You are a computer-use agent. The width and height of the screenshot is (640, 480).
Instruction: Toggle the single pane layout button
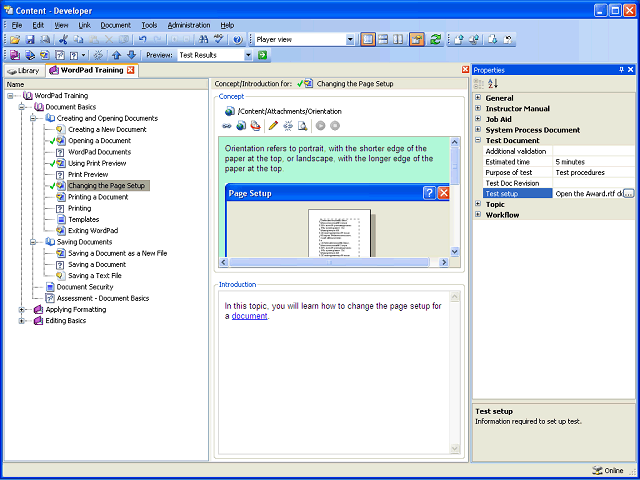click(368, 40)
